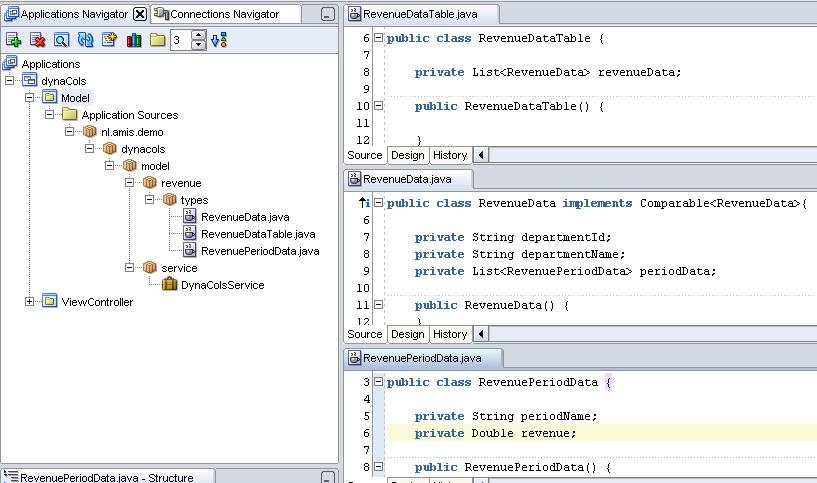Open Design tab of RevenueDataTable.java editor
This screenshot has width=817, height=483.
[x=407, y=155]
